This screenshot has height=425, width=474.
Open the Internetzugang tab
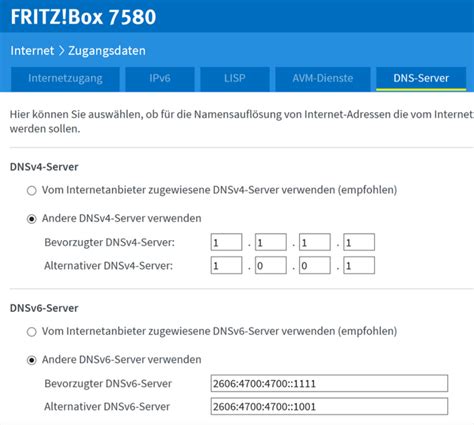click(65, 79)
